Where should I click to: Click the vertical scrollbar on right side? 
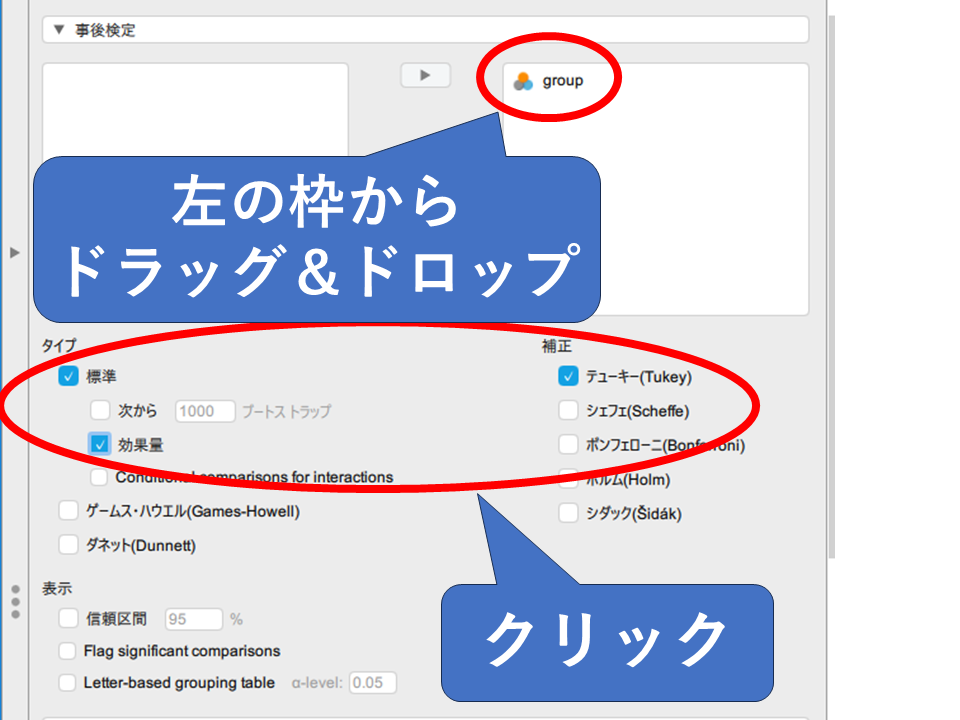point(832,280)
